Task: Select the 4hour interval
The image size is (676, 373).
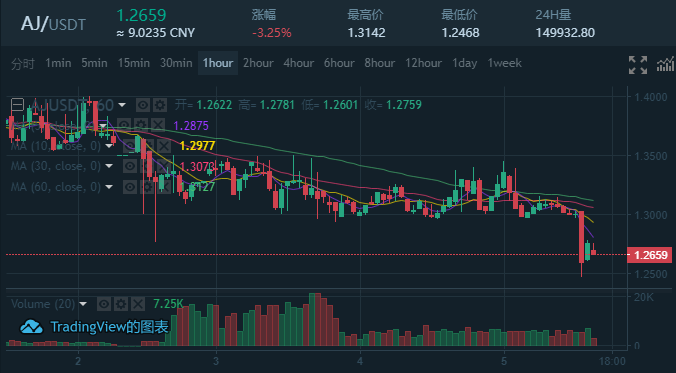Action: pos(298,63)
